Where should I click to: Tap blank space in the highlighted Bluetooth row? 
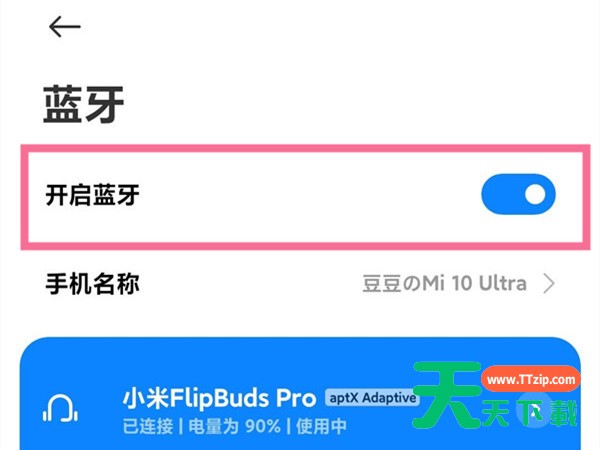(x=306, y=197)
